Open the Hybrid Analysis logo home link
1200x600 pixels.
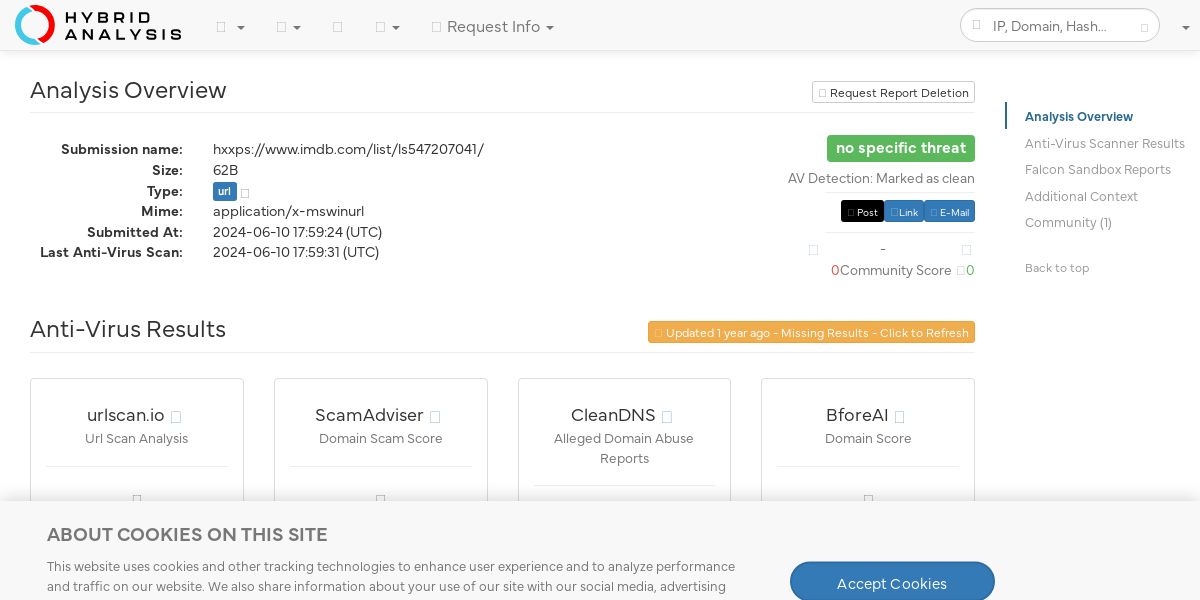click(98, 25)
